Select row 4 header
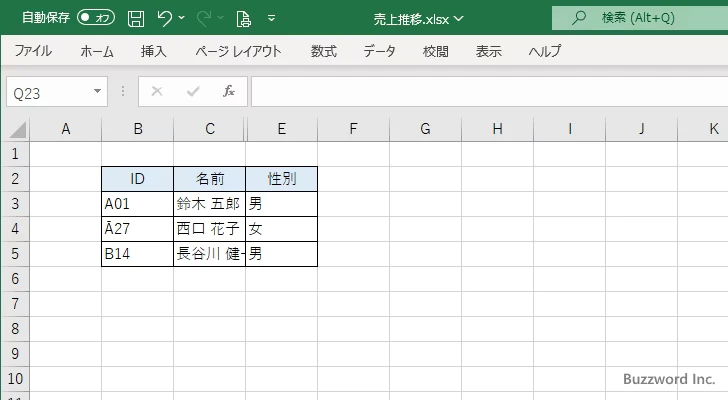 pos(15,229)
